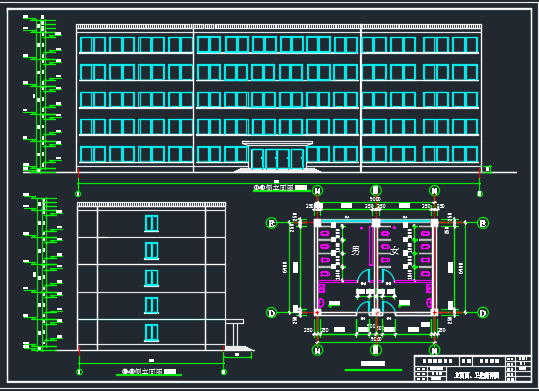Select the green underline below plan title
Screen dimensions: 539x391
pyautogui.click(x=373, y=370)
